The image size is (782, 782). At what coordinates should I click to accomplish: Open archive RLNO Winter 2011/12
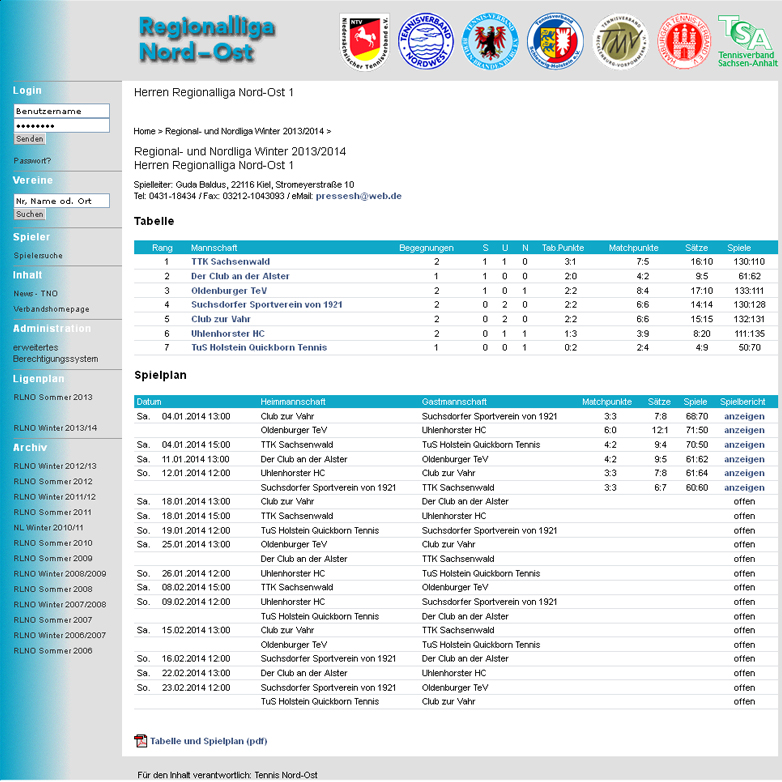54,497
